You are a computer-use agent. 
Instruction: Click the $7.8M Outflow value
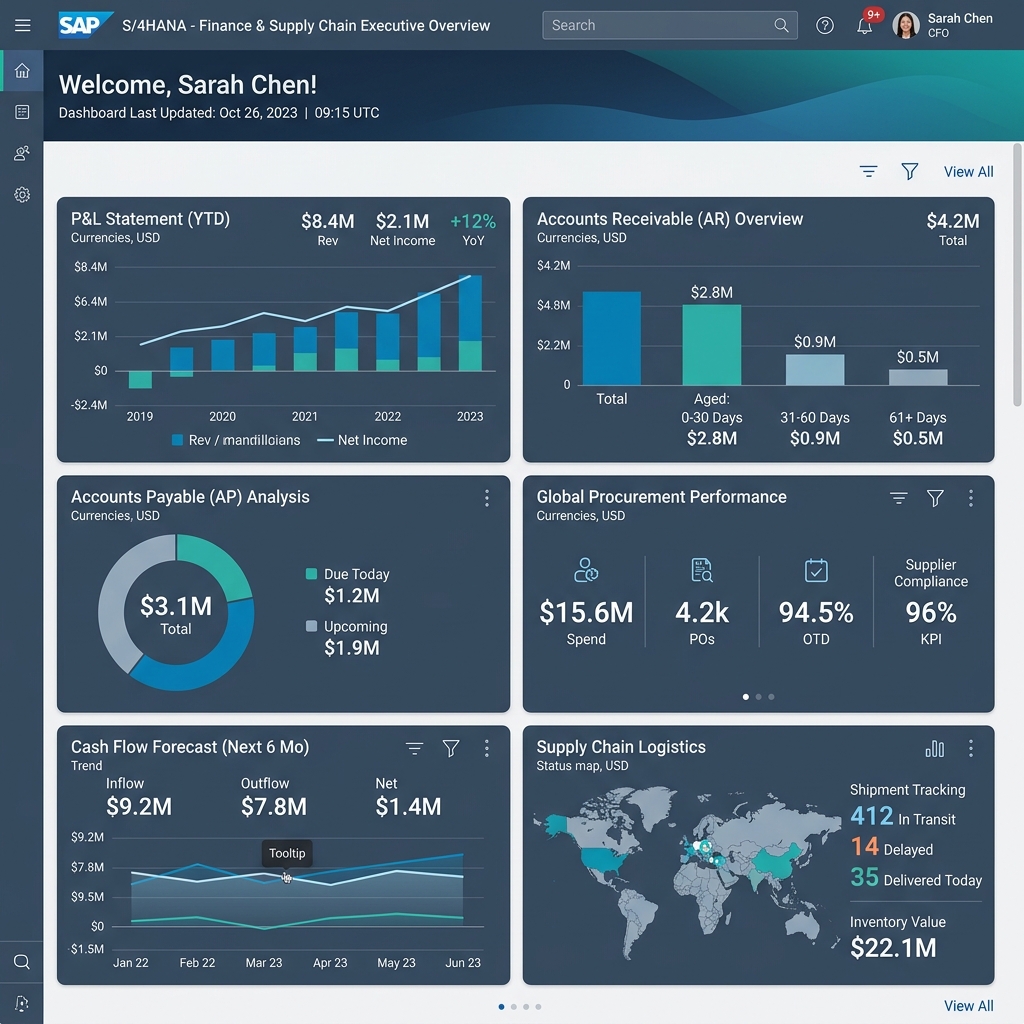(274, 807)
